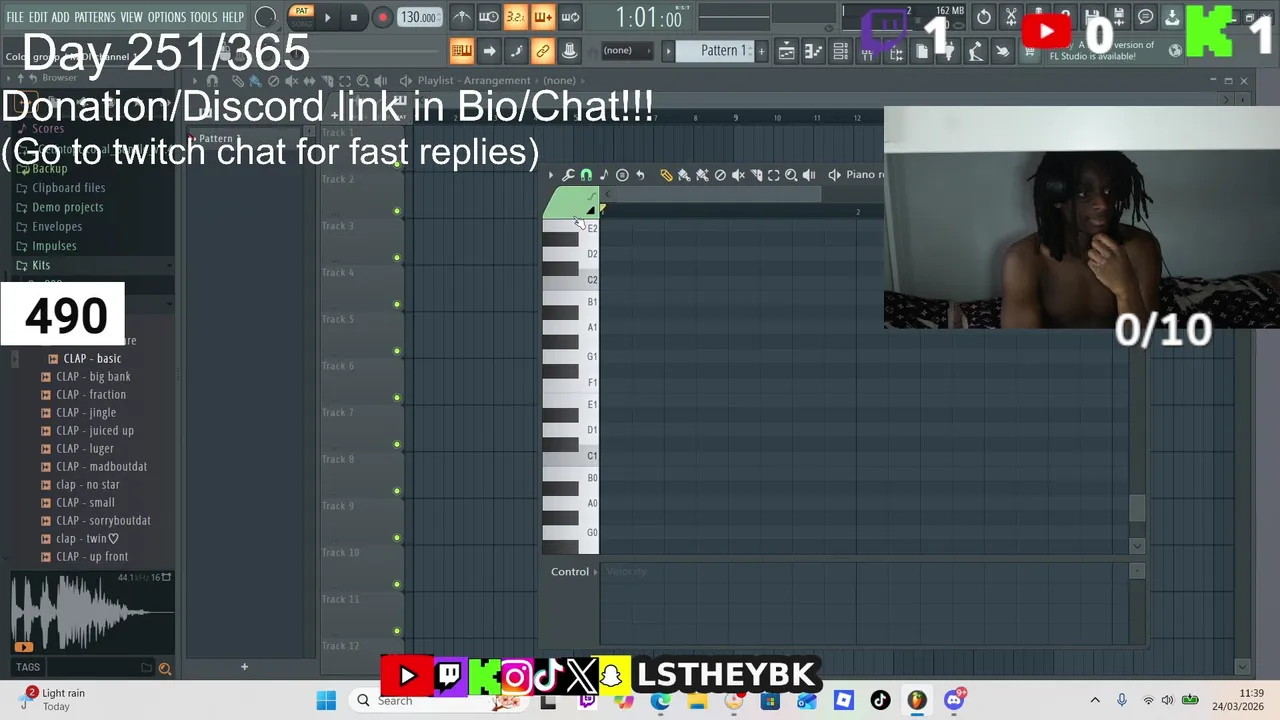Arm recording with the Record button
The height and width of the screenshot is (720, 1280).
382,17
